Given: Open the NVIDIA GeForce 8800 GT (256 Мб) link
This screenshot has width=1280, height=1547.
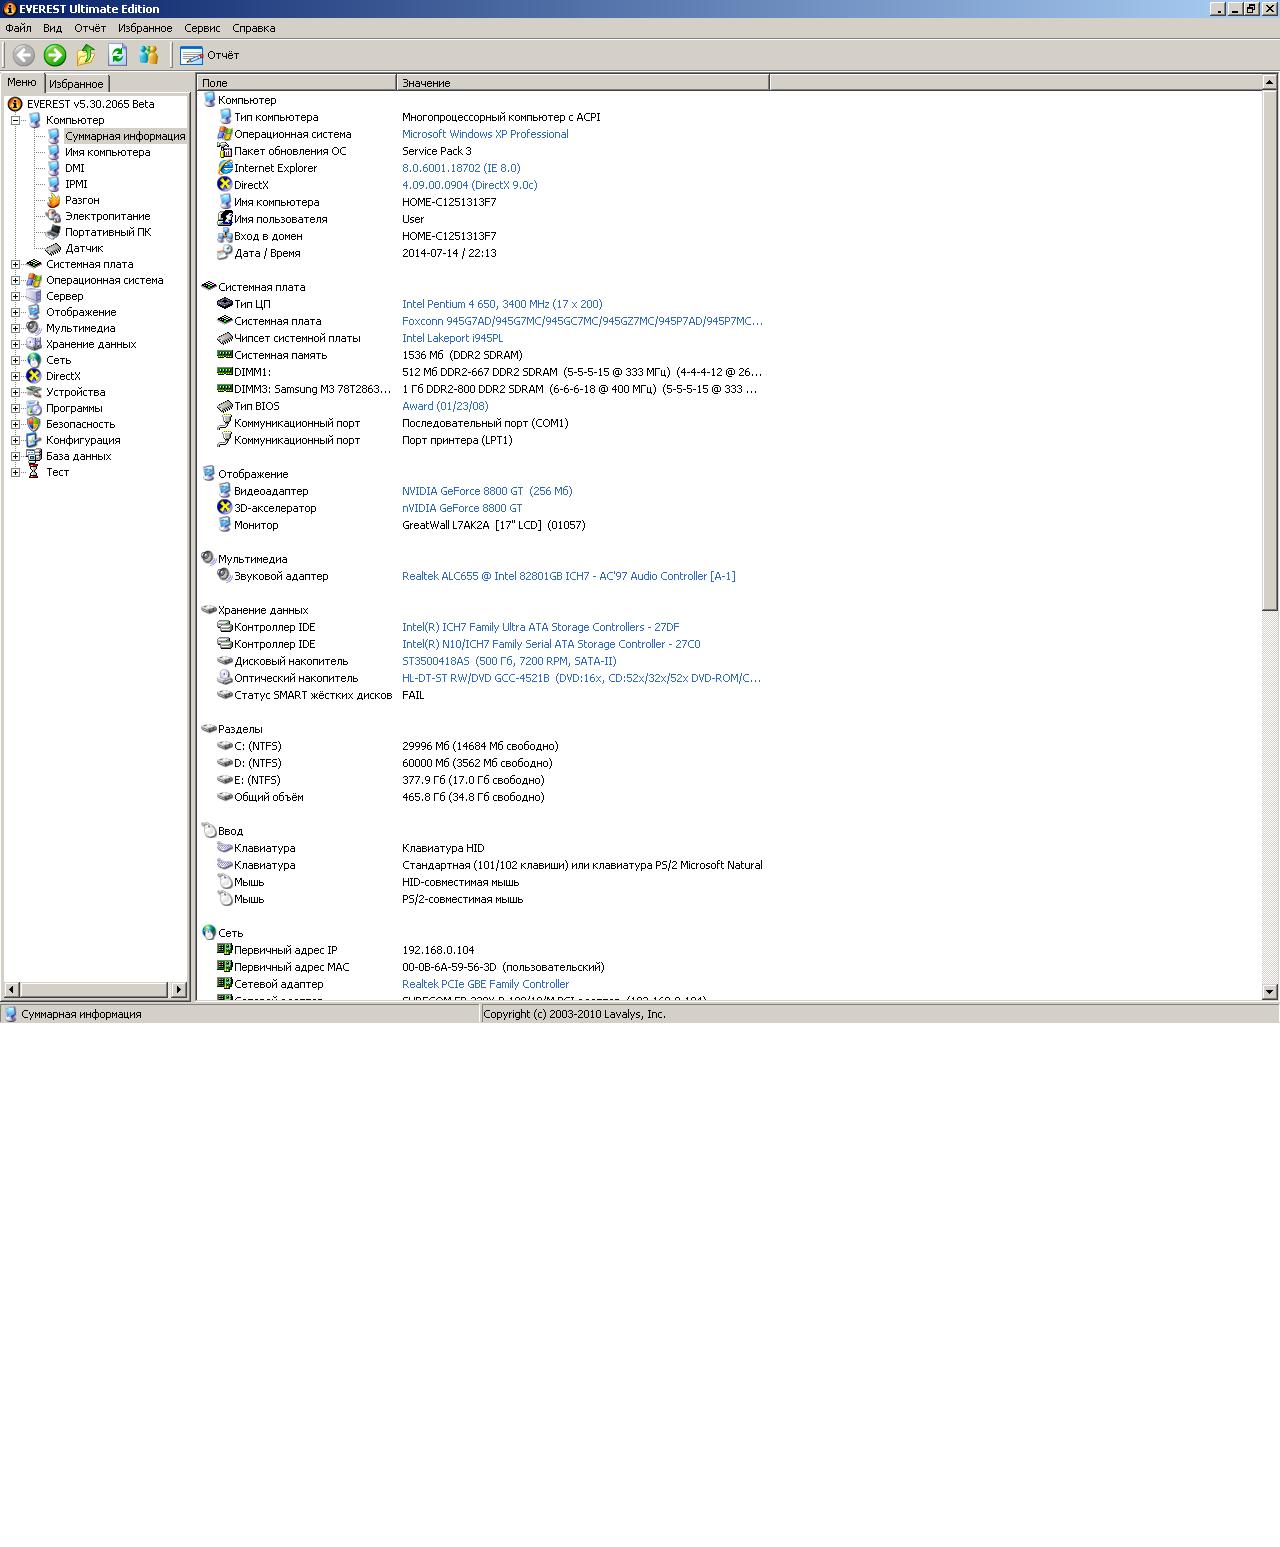Looking at the screenshot, I should 486,491.
